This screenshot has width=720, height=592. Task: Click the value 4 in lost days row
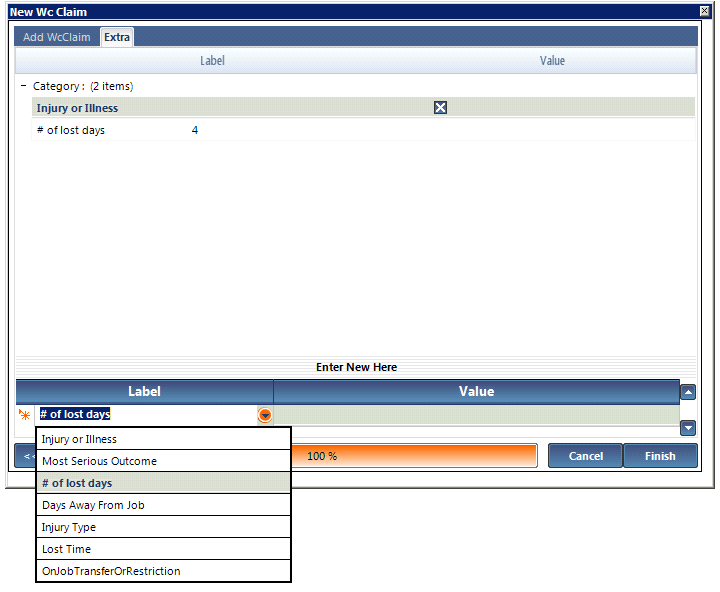coord(195,130)
